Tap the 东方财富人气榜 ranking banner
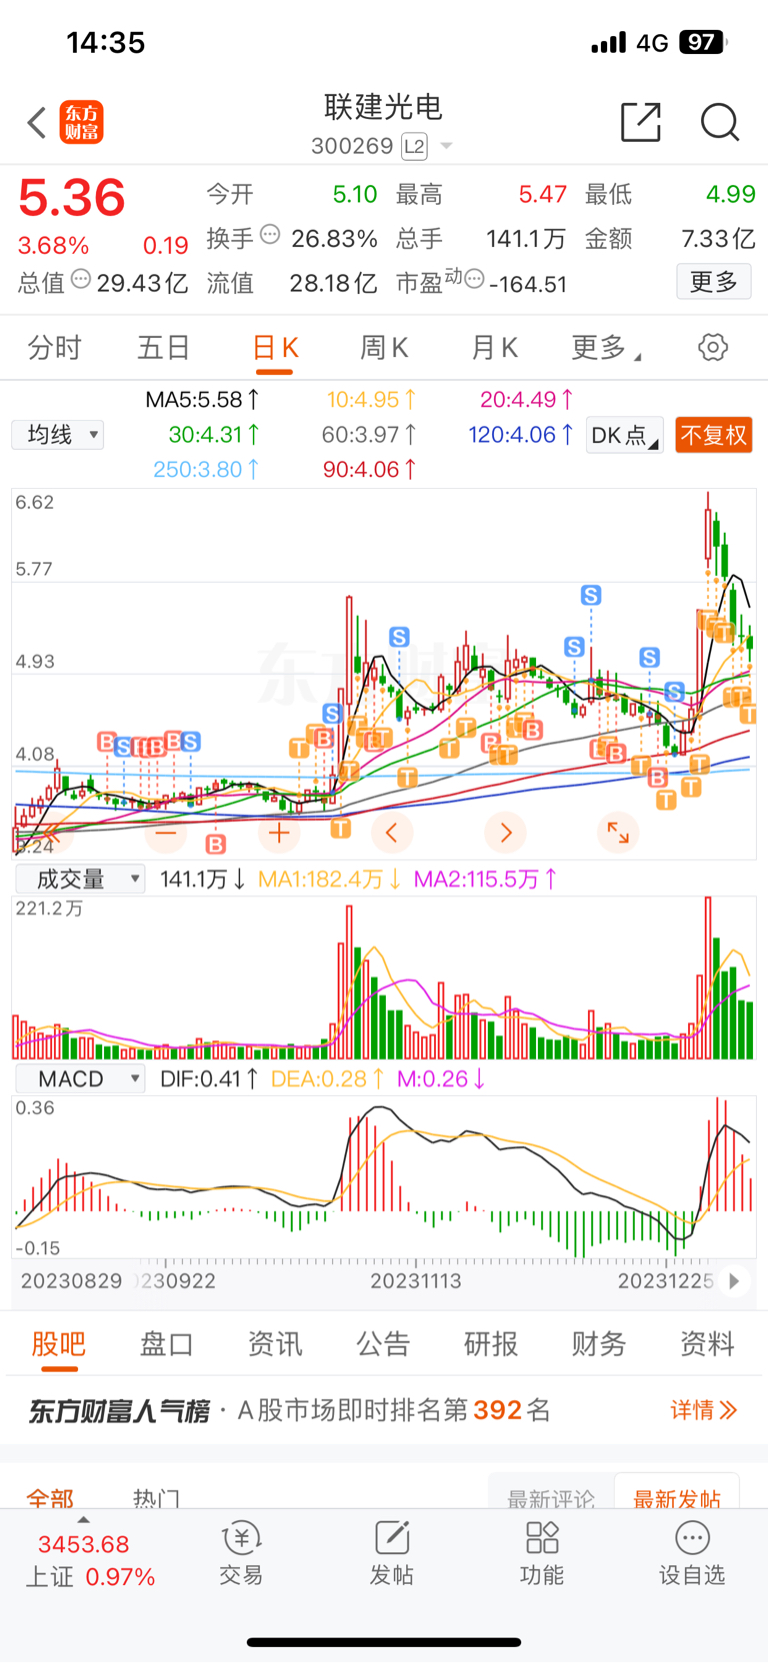Image resolution: width=768 pixels, height=1663 pixels. click(384, 1410)
